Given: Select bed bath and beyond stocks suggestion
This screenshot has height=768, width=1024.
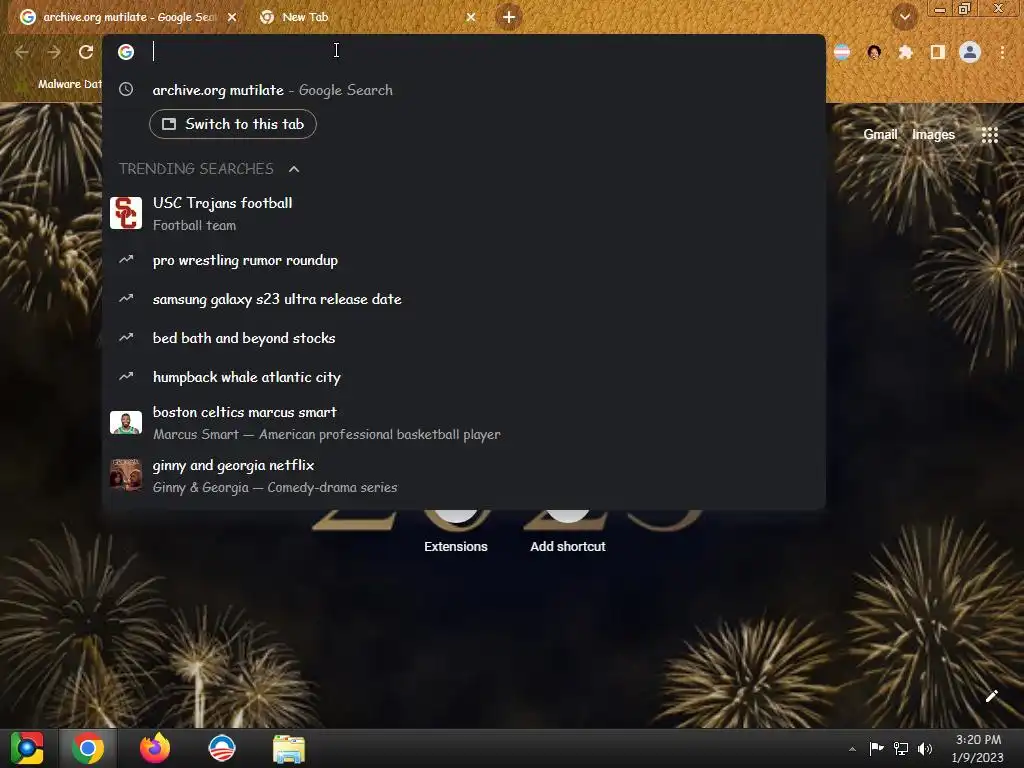Looking at the screenshot, I should click(464, 338).
